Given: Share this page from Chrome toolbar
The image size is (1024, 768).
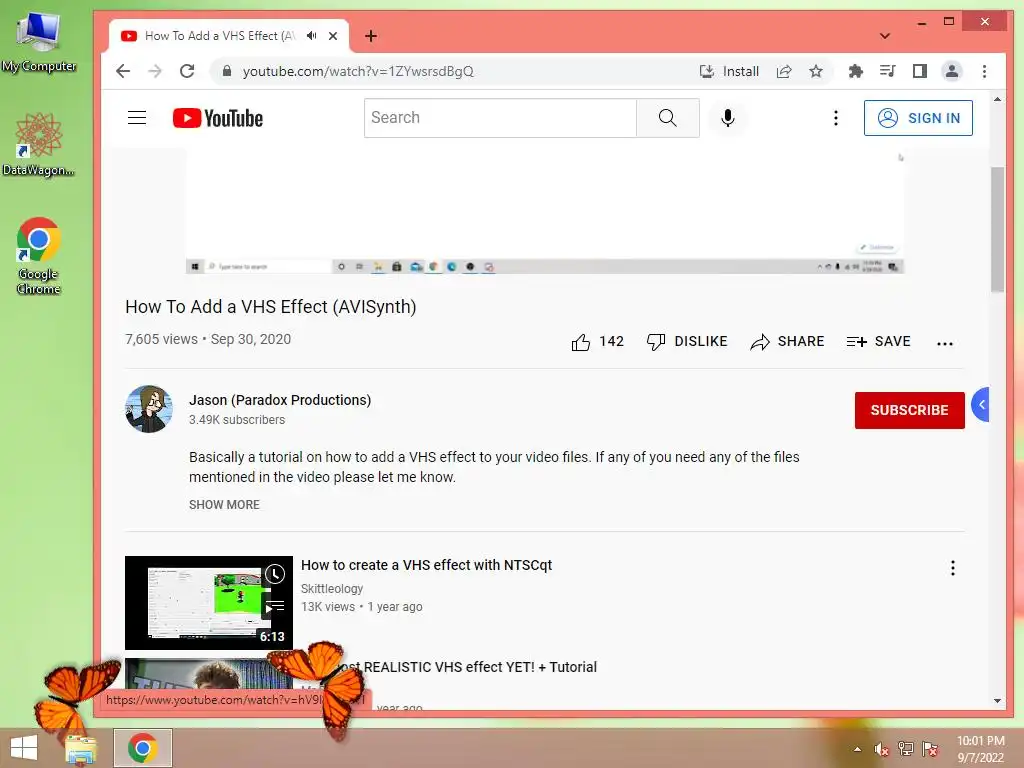Looking at the screenshot, I should (784, 71).
